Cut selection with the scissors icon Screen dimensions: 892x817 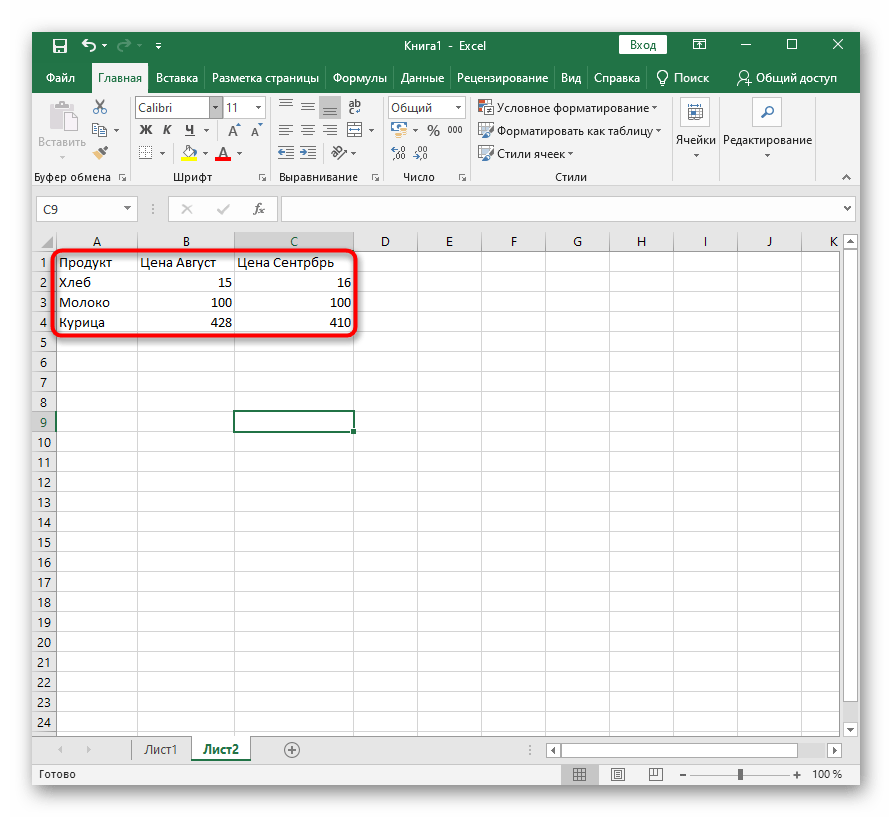click(100, 107)
